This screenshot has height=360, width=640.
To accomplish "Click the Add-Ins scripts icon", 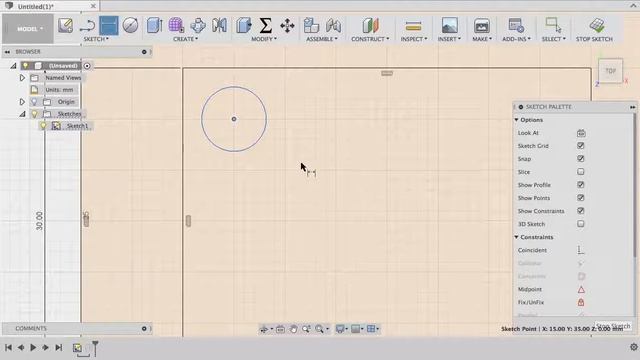I will 516,25.
